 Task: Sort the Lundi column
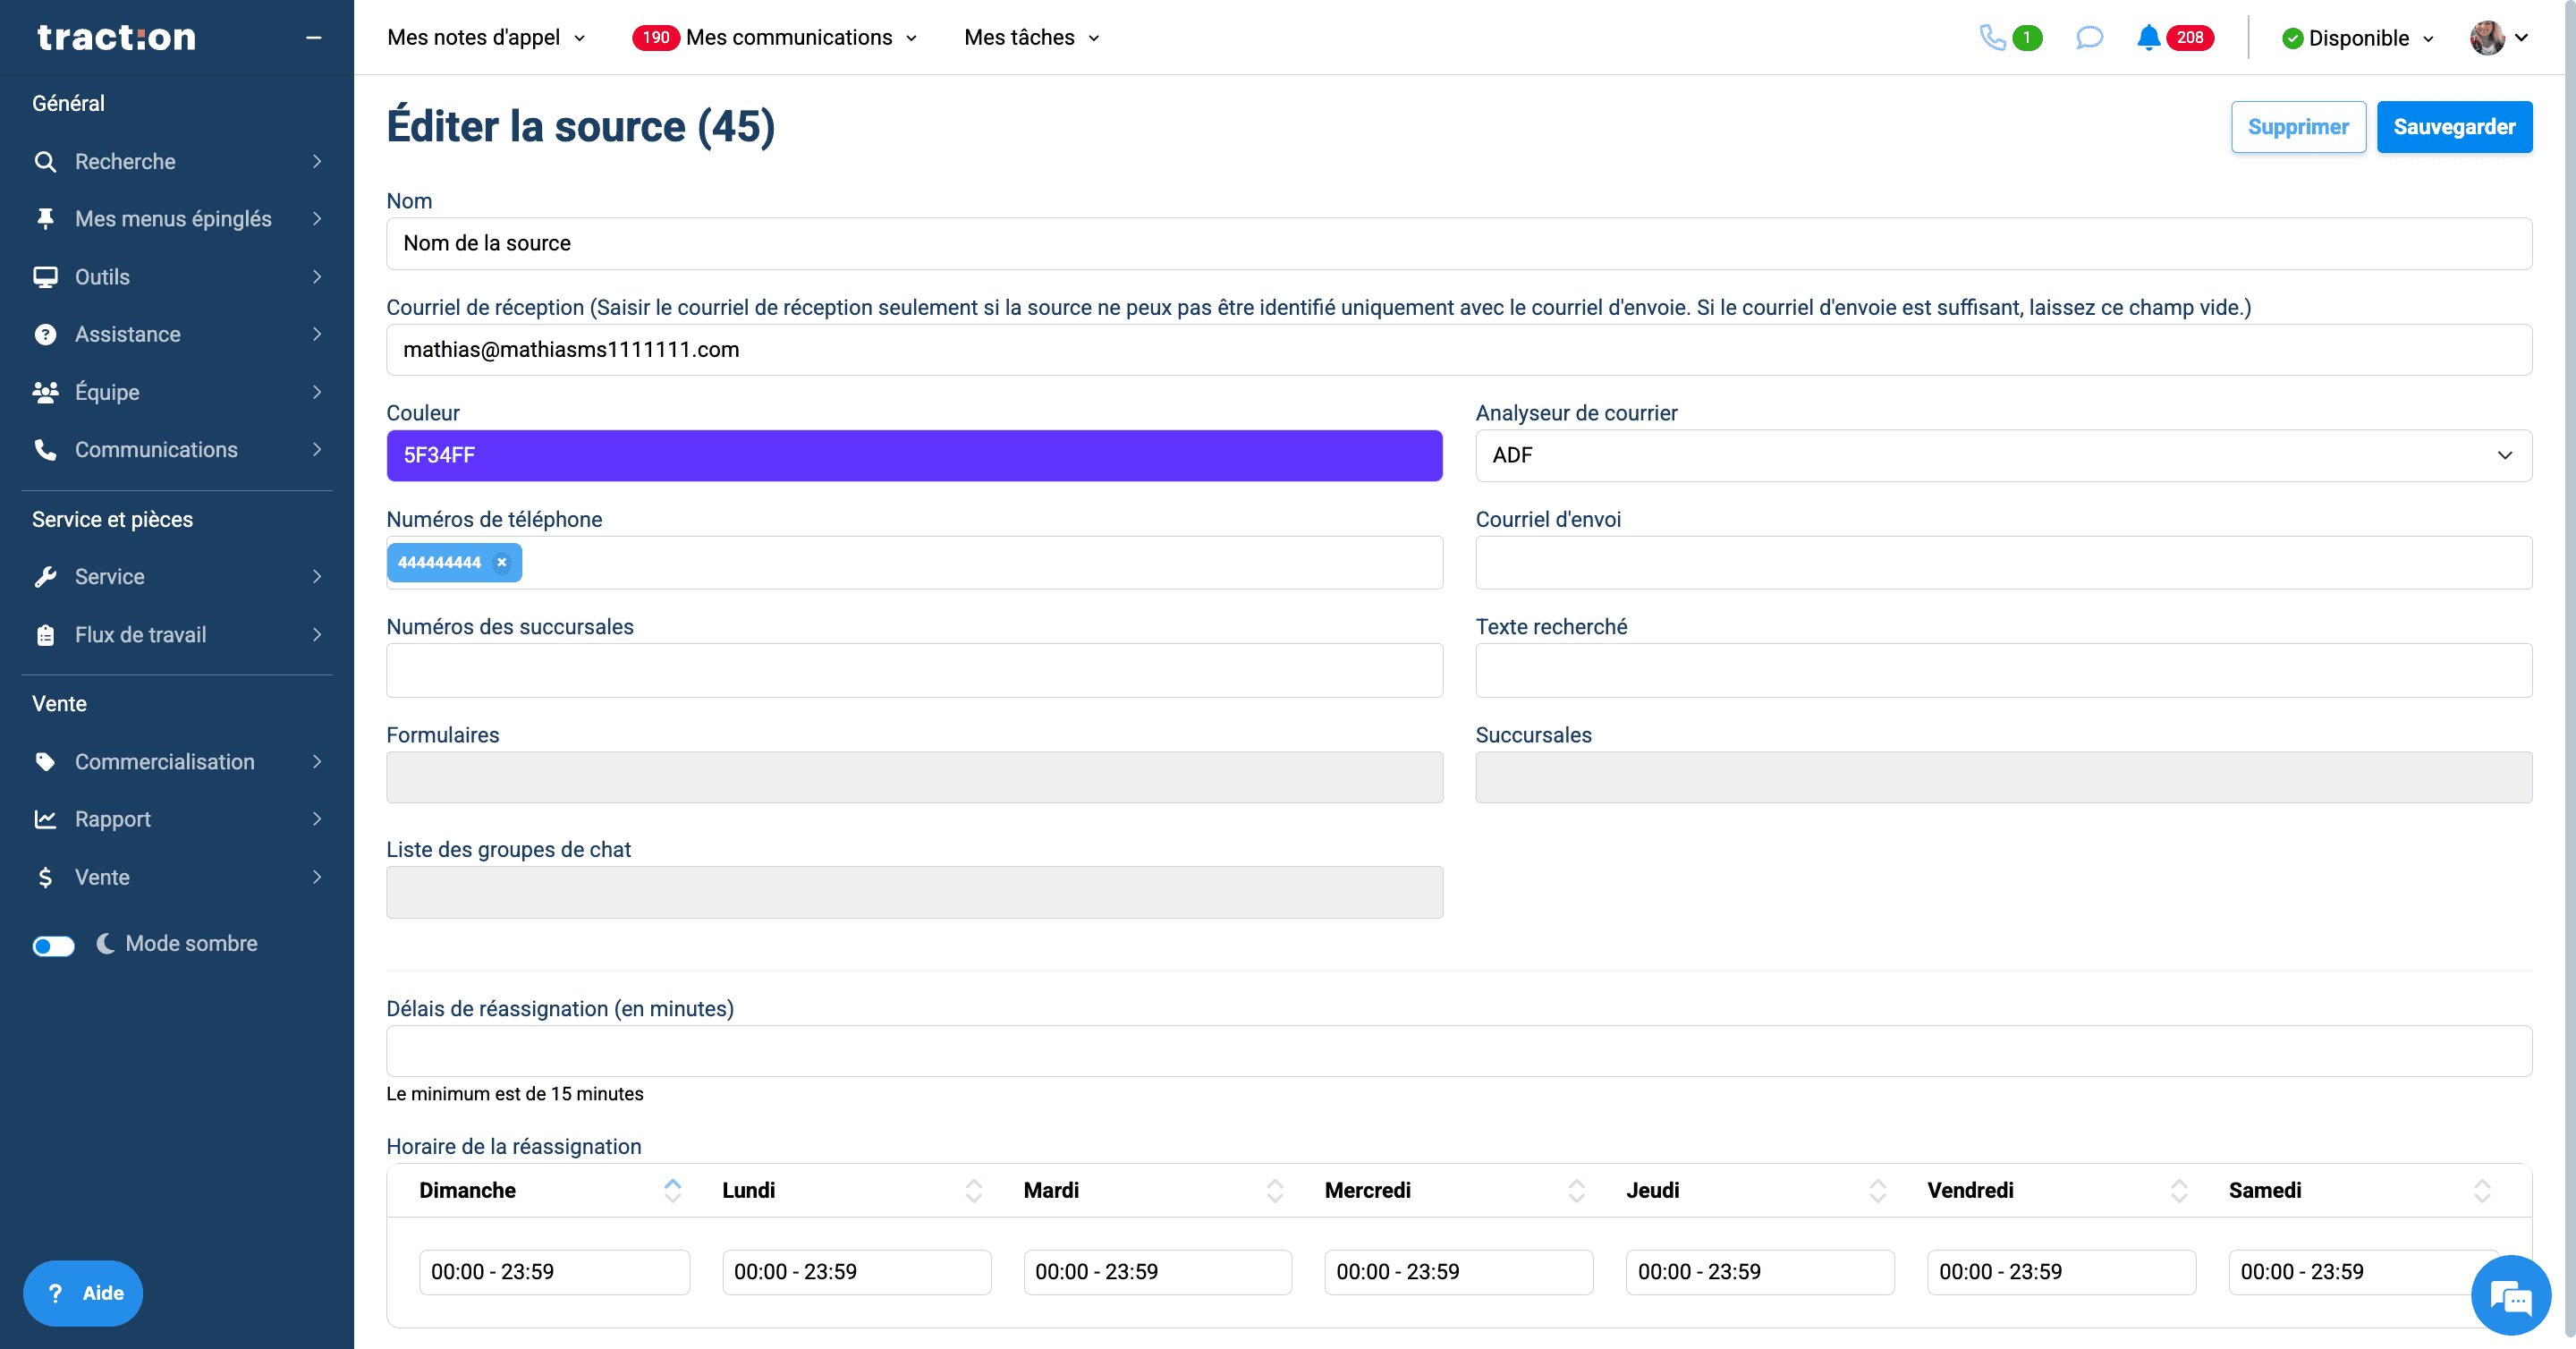973,1190
